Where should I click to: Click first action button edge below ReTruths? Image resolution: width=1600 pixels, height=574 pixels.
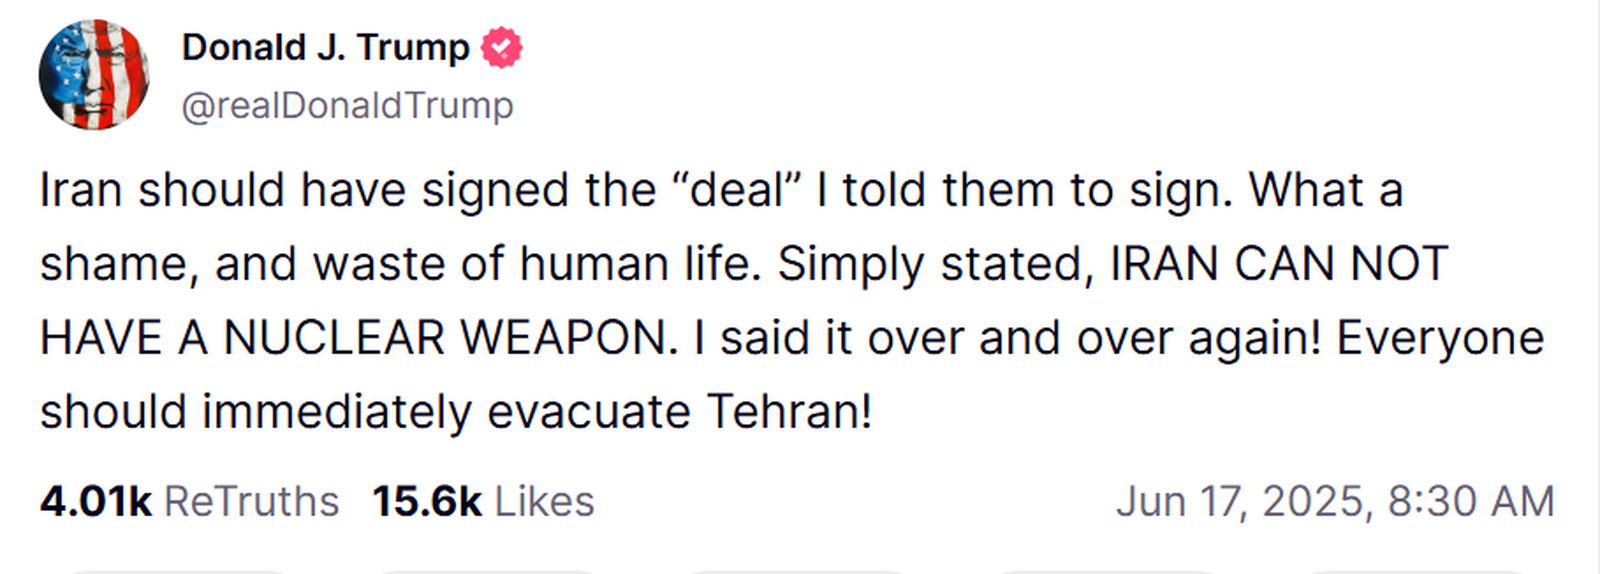point(178,571)
